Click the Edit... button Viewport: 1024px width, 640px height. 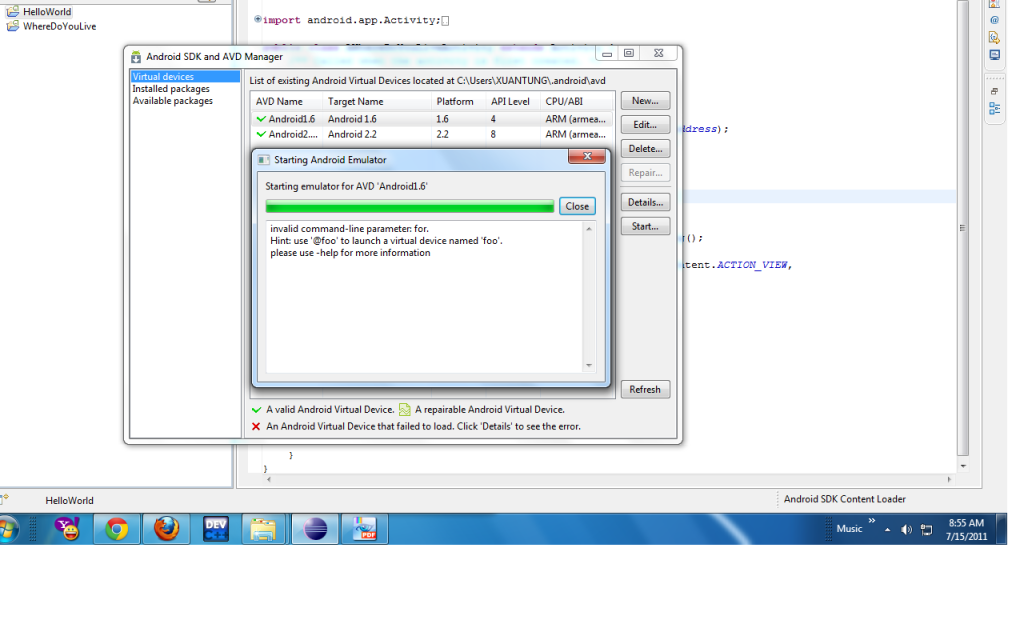pos(645,125)
